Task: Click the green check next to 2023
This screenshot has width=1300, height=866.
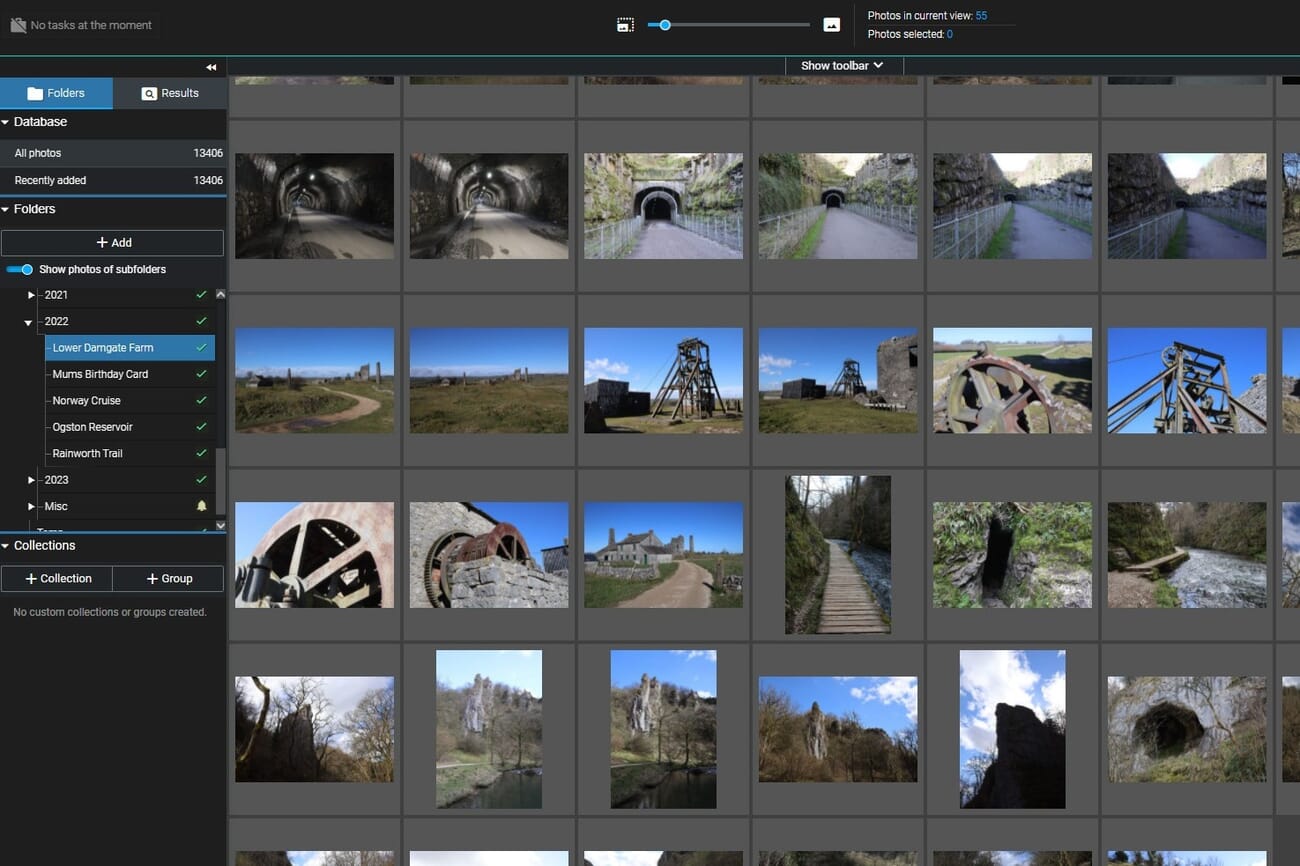Action: (x=200, y=480)
